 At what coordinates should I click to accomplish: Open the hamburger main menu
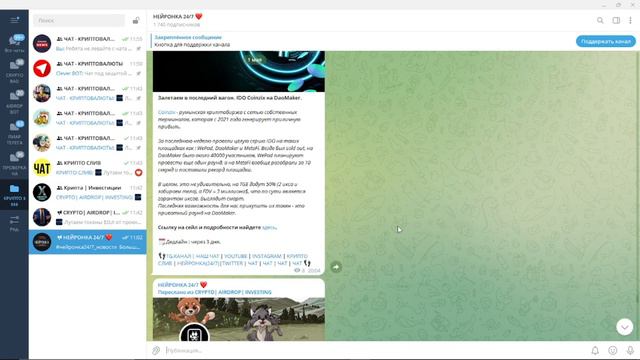[x=14, y=20]
